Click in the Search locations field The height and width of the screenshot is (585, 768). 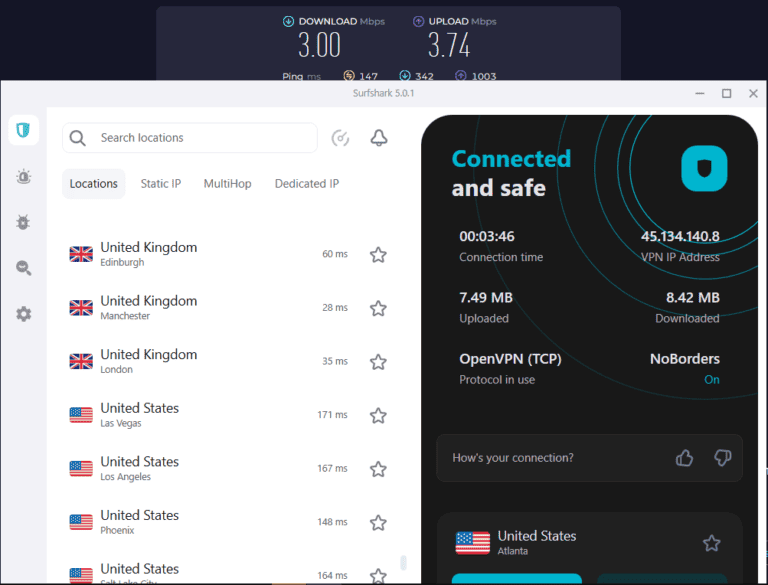click(200, 138)
